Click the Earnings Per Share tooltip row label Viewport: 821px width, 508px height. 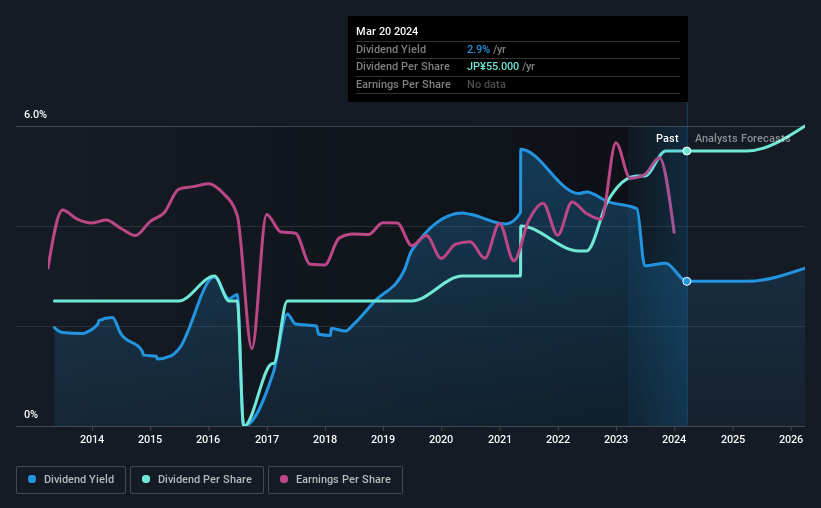[403, 84]
